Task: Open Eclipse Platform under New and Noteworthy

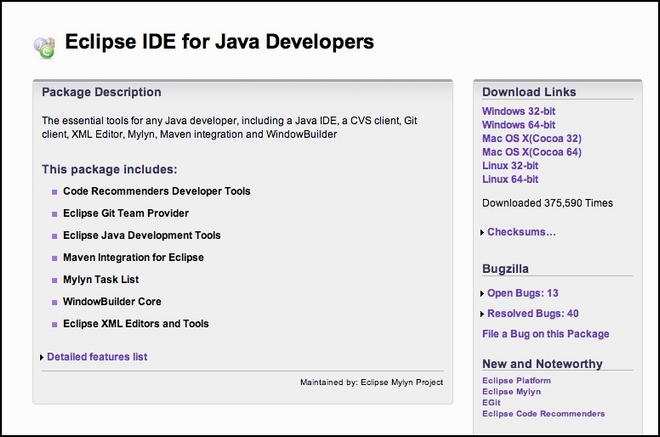Action: point(516,381)
